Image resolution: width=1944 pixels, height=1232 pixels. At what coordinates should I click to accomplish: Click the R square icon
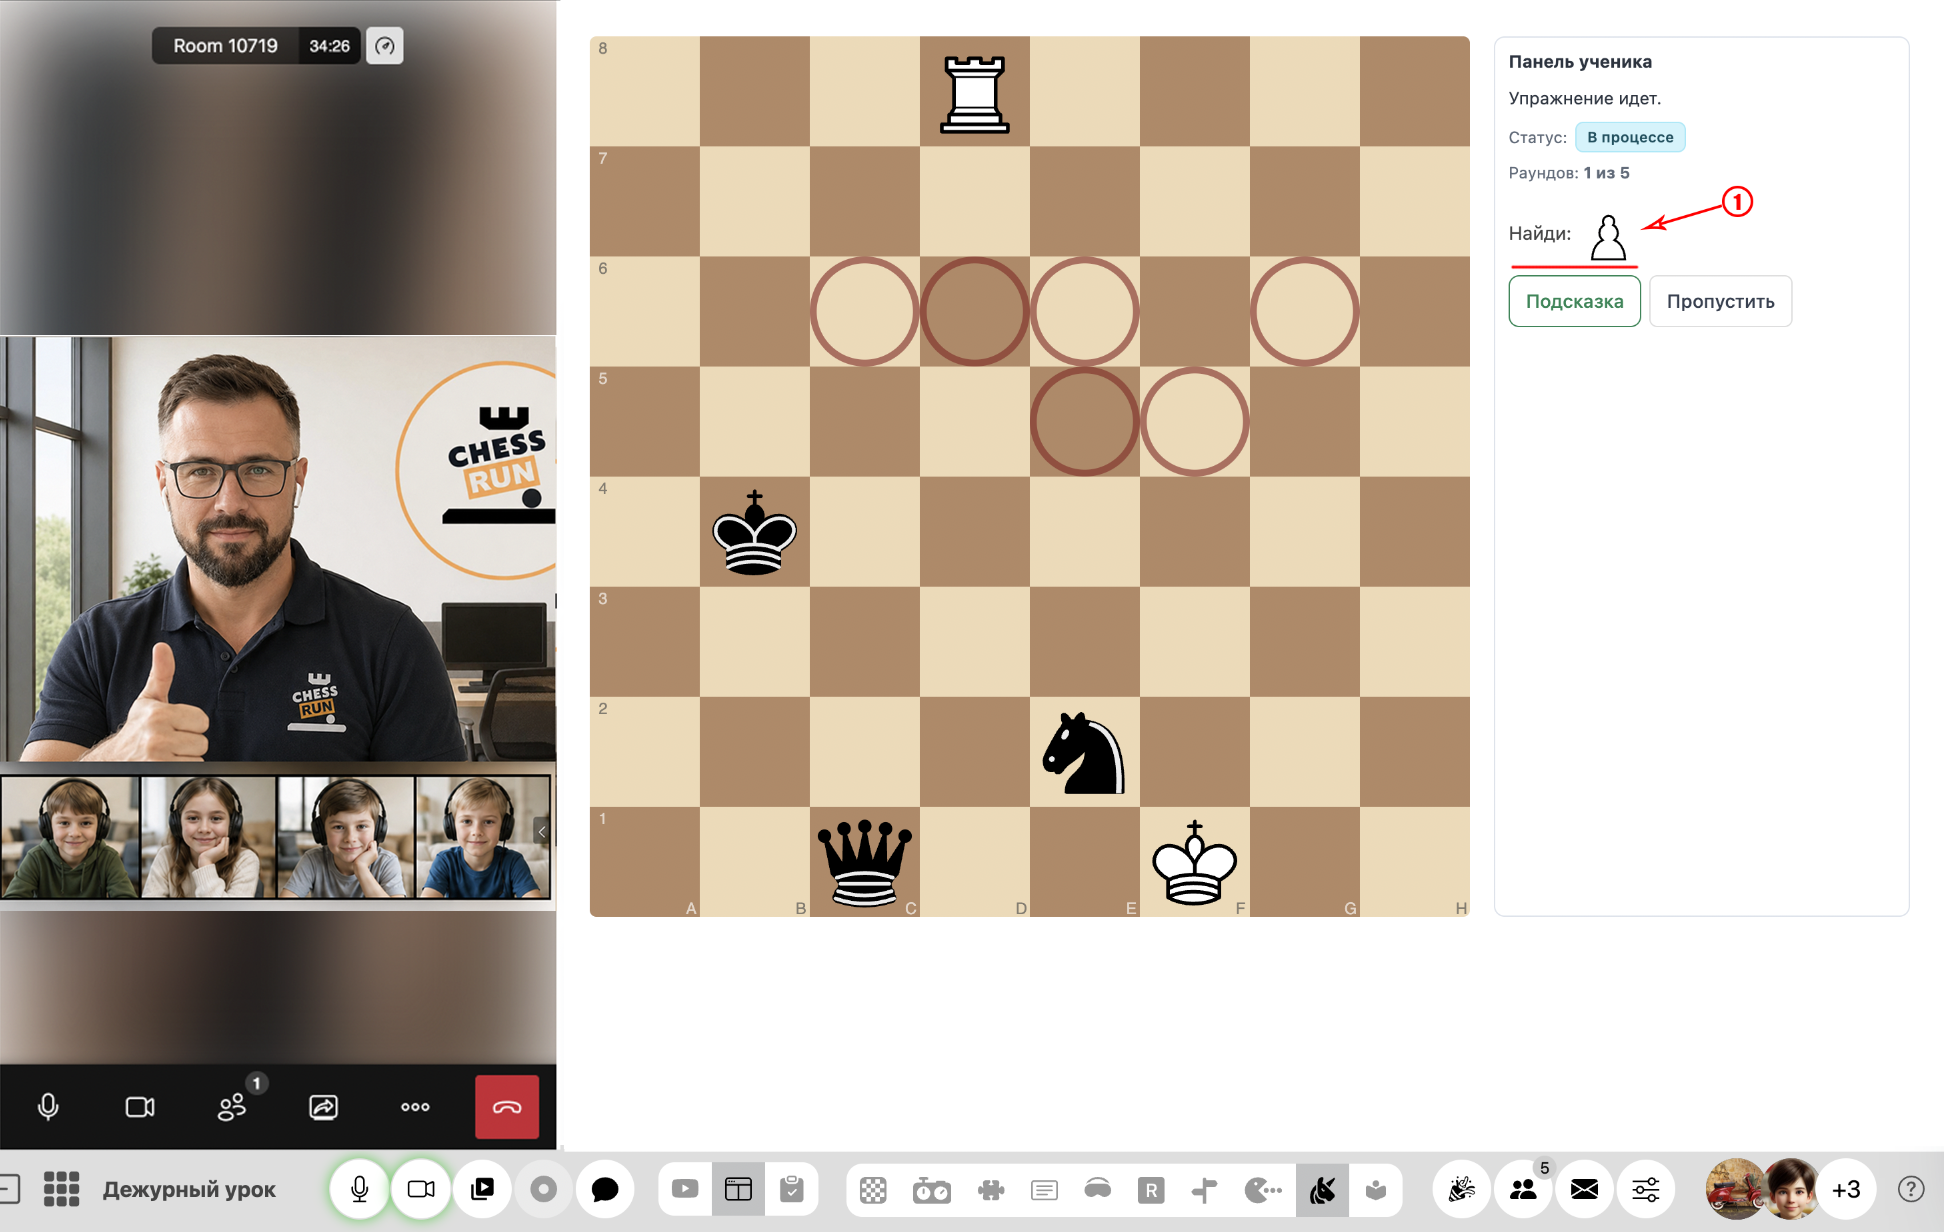[x=1151, y=1190]
